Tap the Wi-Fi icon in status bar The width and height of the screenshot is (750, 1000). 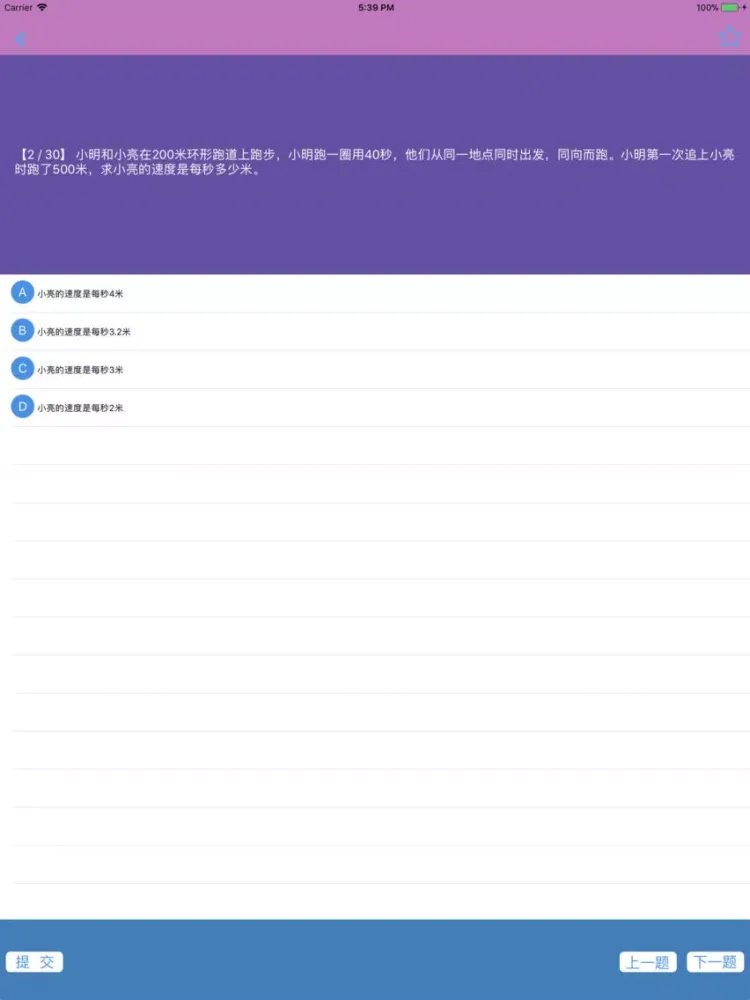point(42,7)
